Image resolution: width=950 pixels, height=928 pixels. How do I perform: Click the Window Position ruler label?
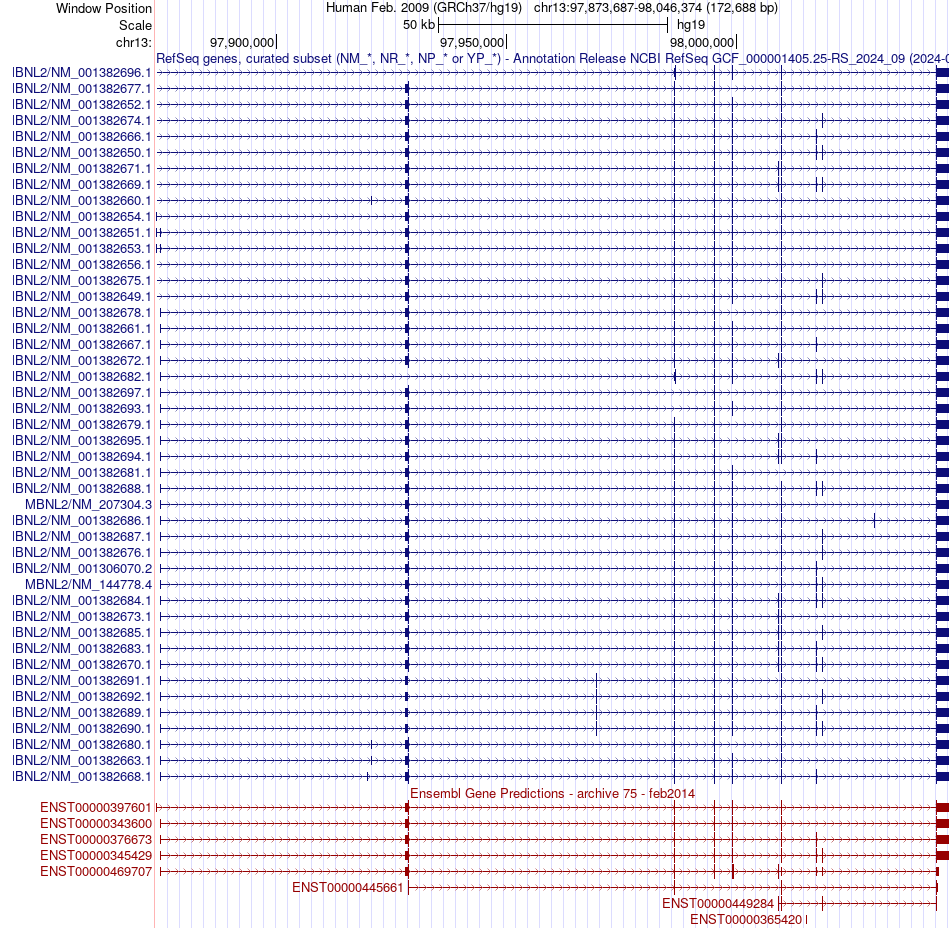(104, 8)
